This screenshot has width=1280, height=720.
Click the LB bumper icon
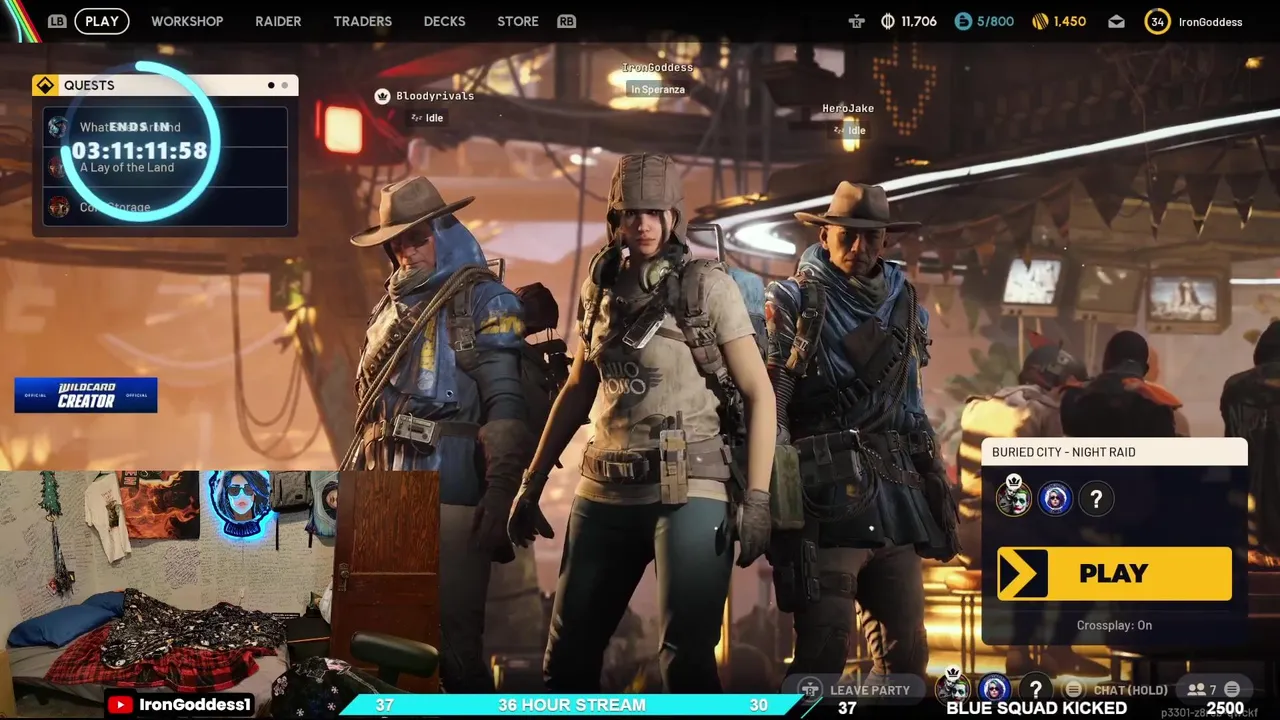pyautogui.click(x=57, y=21)
